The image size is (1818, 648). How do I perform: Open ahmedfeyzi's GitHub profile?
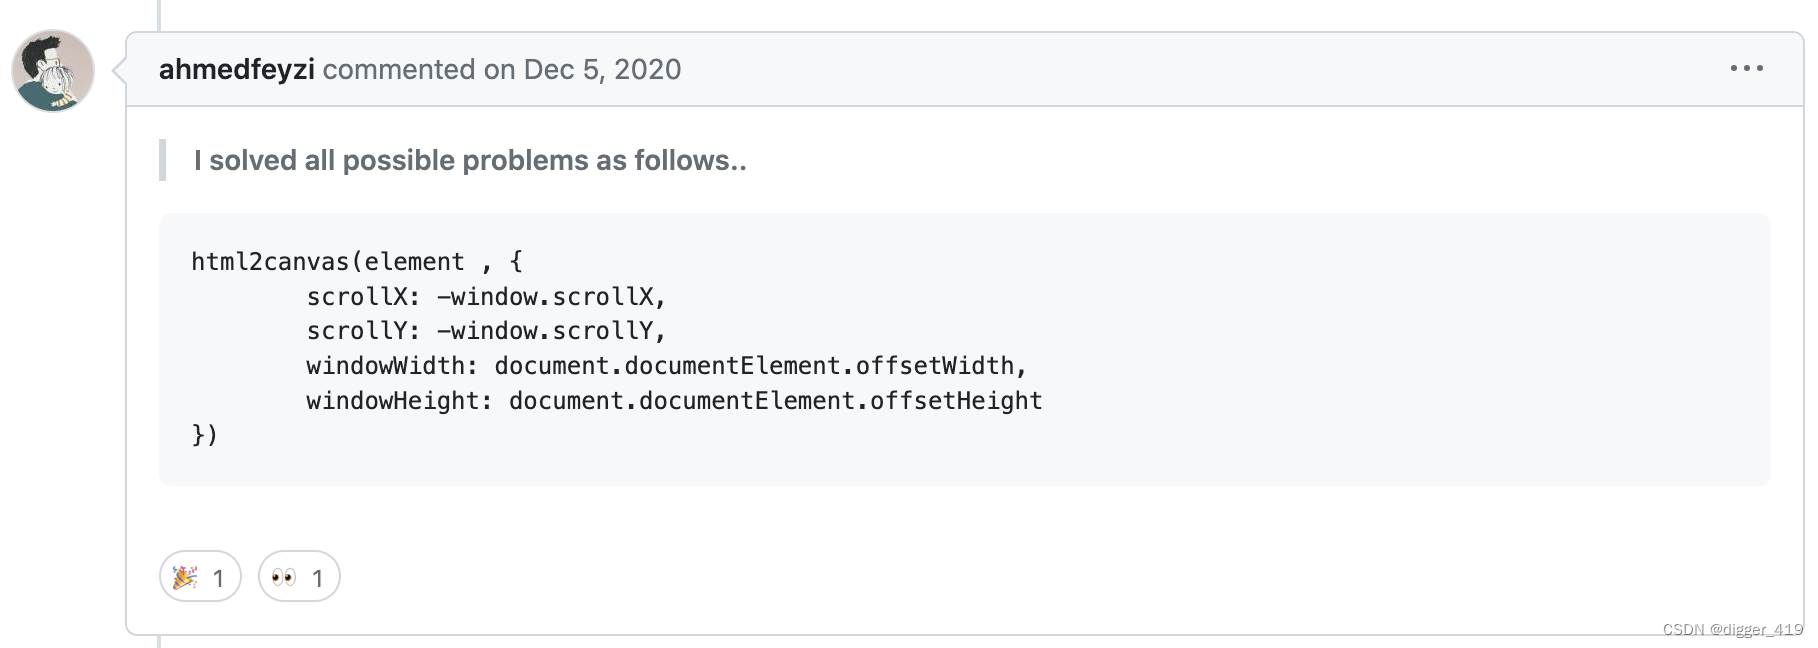[x=236, y=69]
